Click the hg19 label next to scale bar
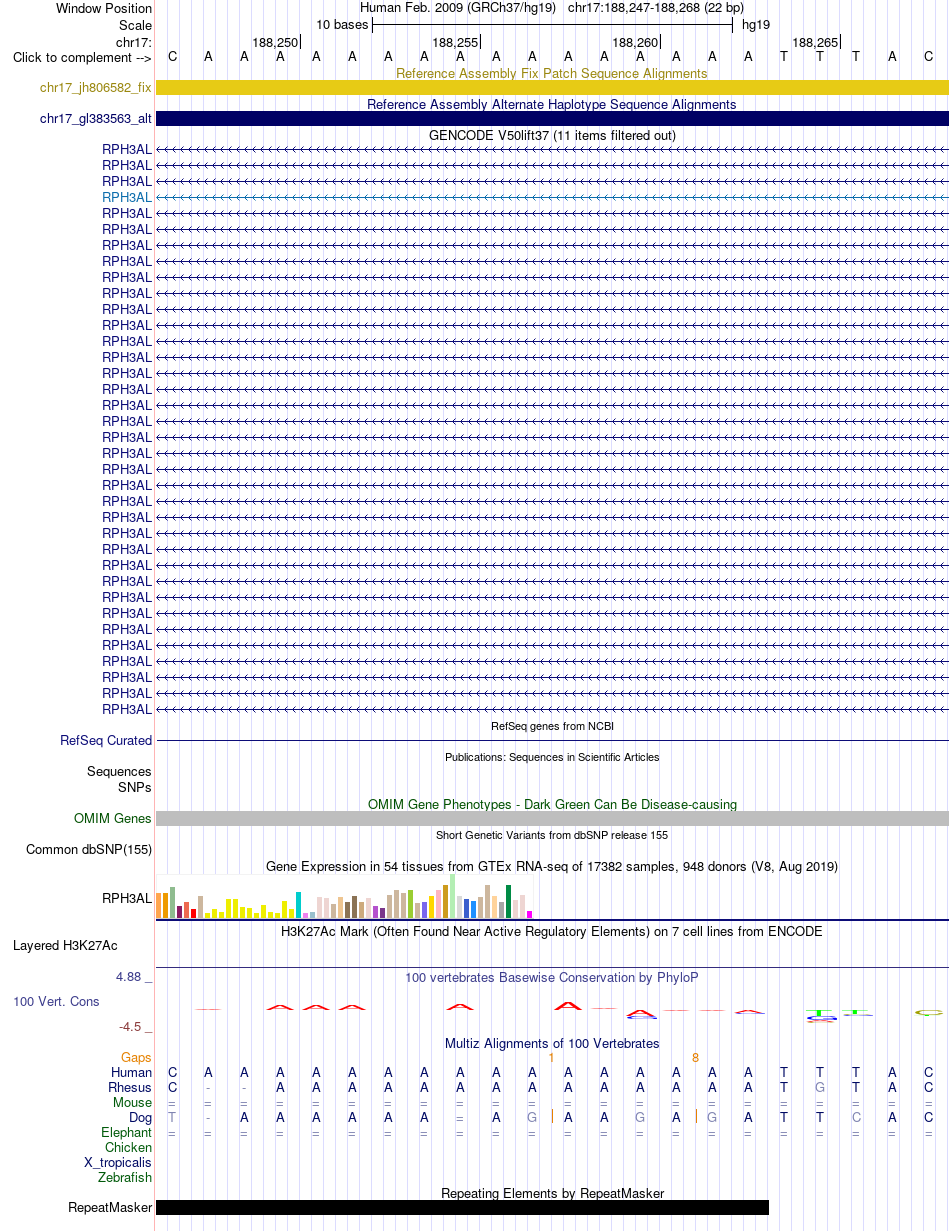Viewport: 950px width, 1231px height. coord(756,24)
